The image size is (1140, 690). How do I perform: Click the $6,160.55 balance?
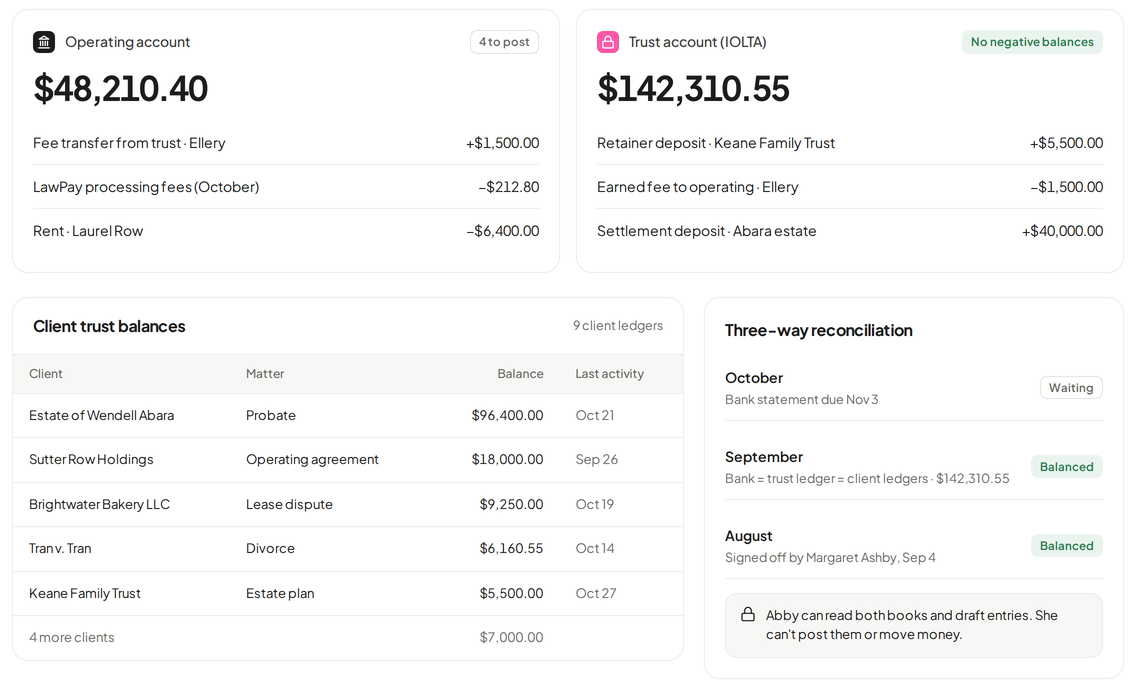[x=511, y=549]
